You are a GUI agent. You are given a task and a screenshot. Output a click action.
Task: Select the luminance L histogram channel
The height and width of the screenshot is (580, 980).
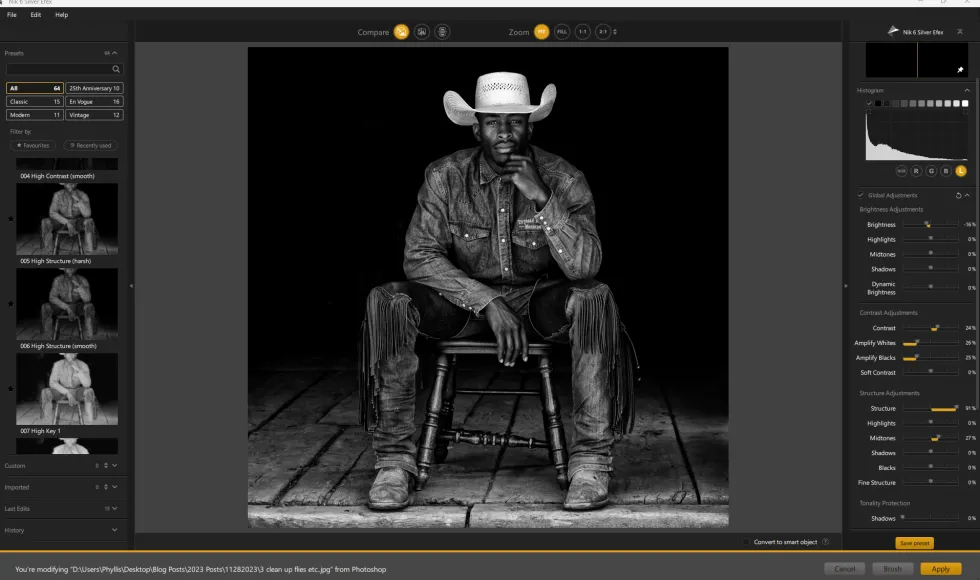[x=960, y=171]
